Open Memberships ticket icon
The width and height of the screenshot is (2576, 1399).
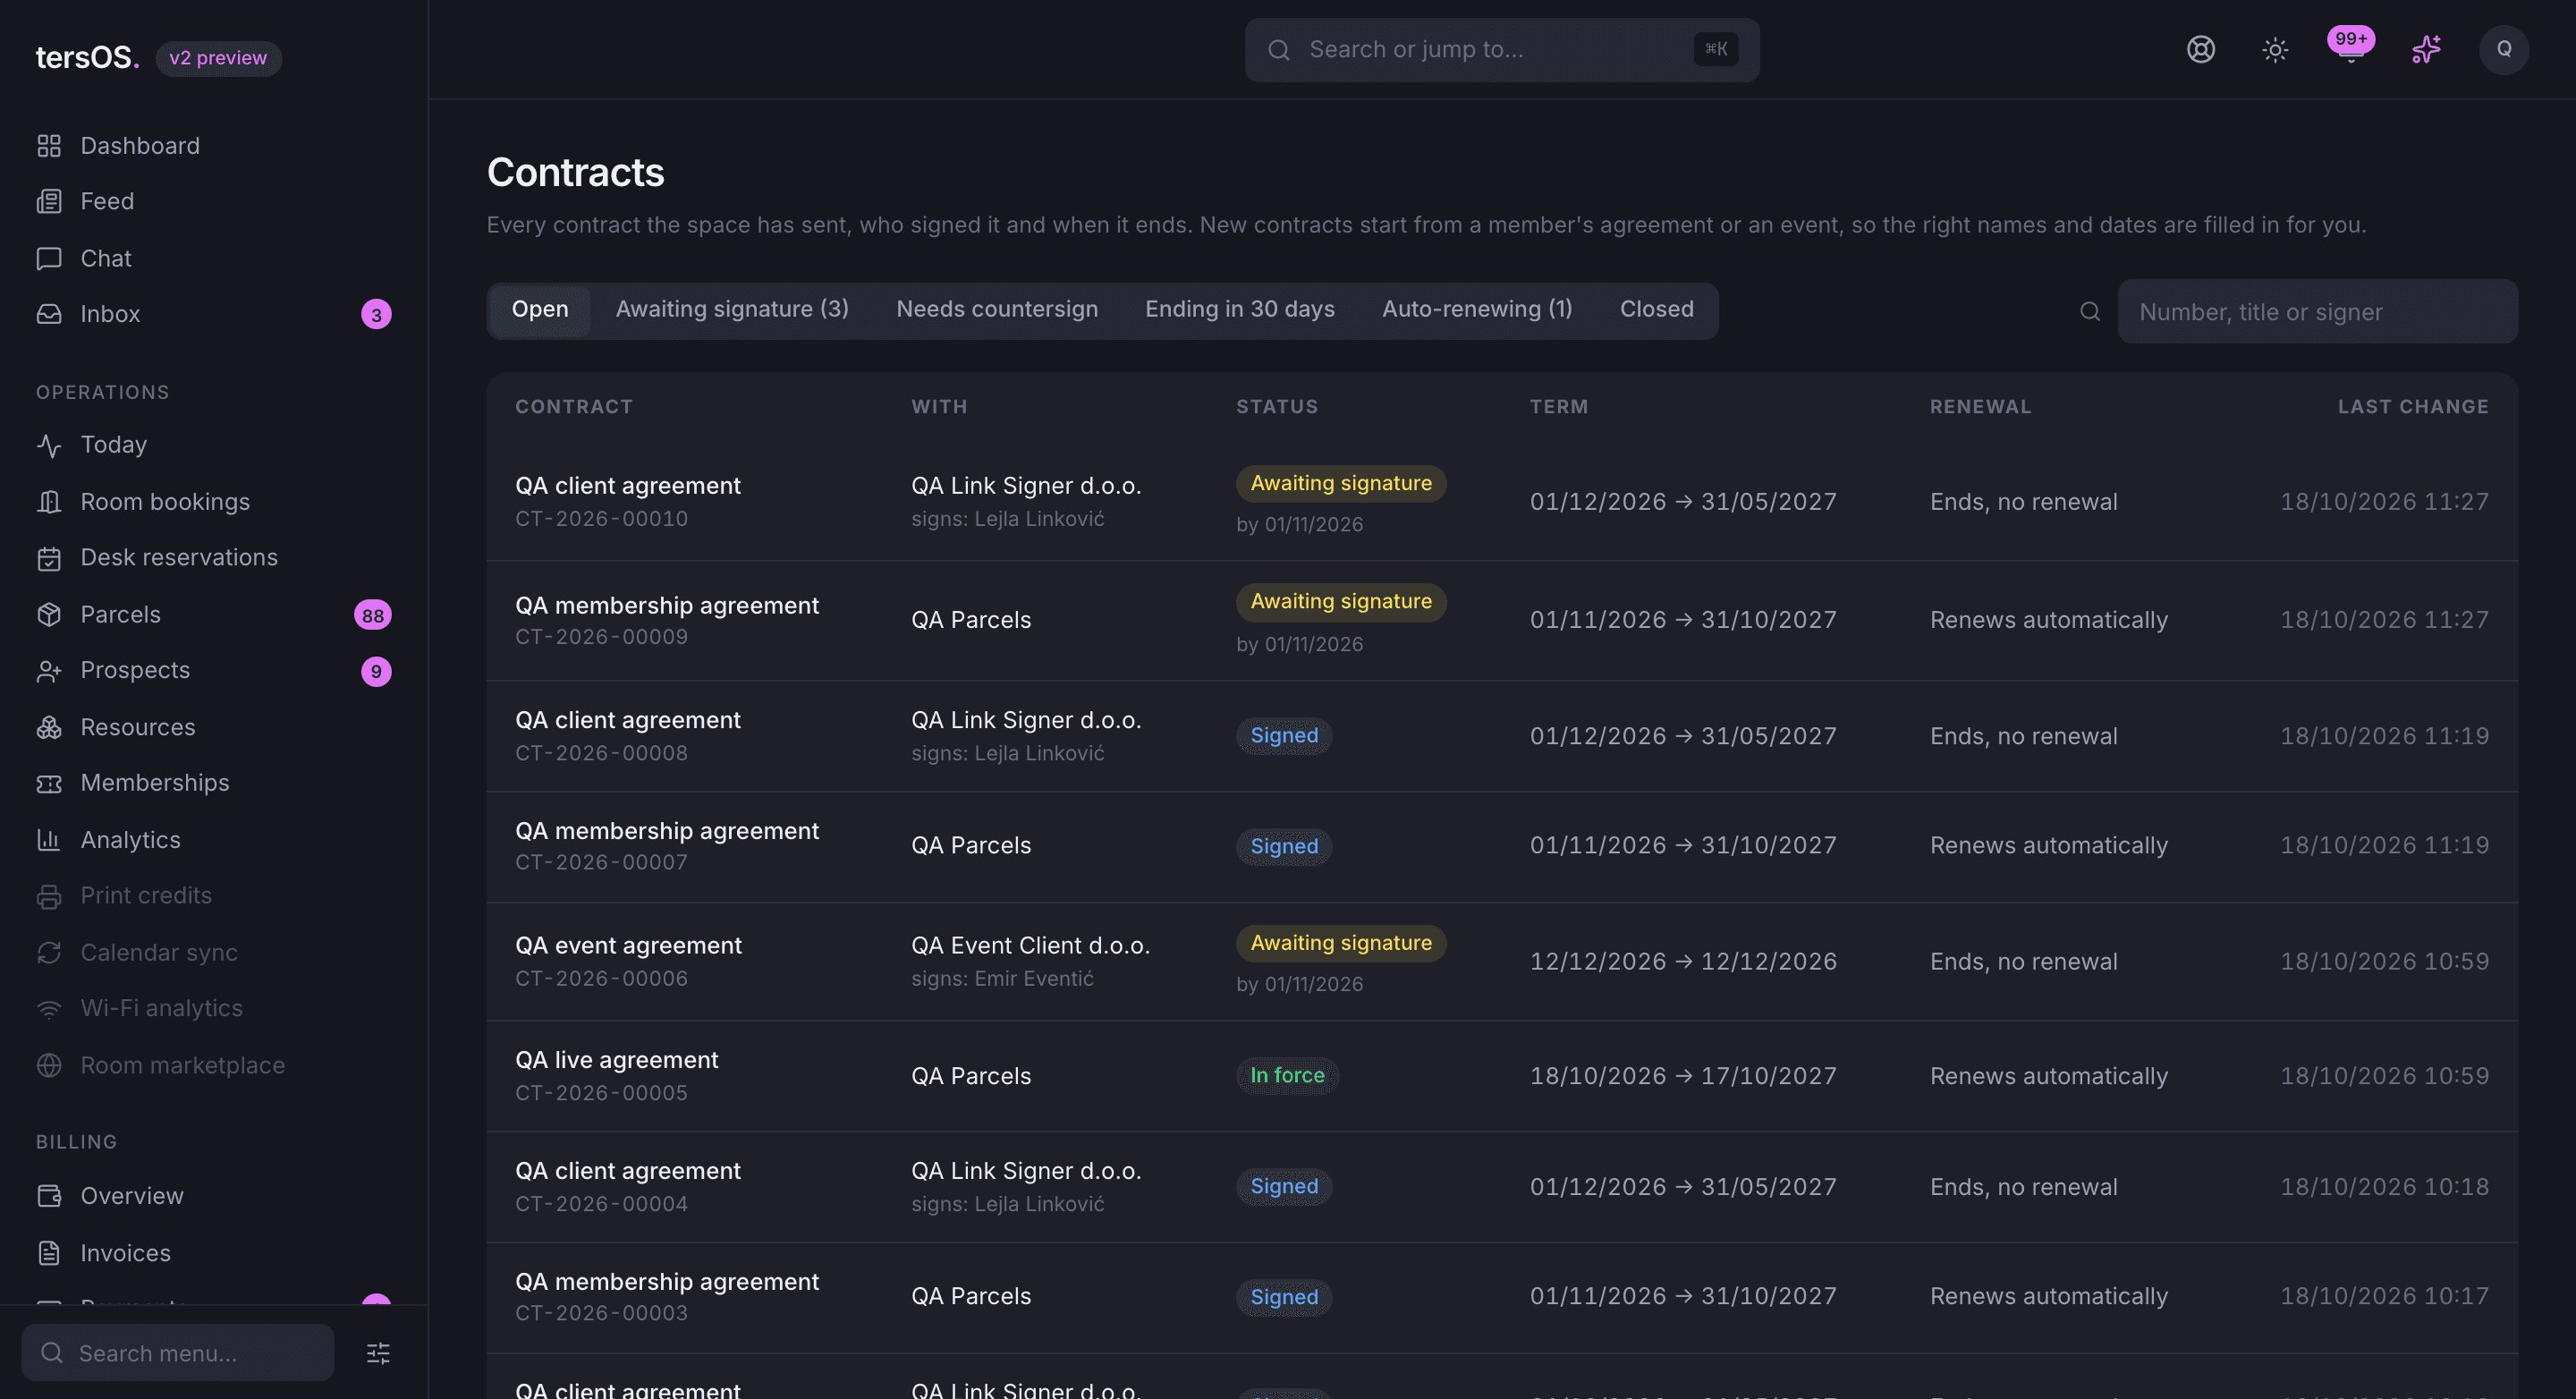(x=49, y=783)
